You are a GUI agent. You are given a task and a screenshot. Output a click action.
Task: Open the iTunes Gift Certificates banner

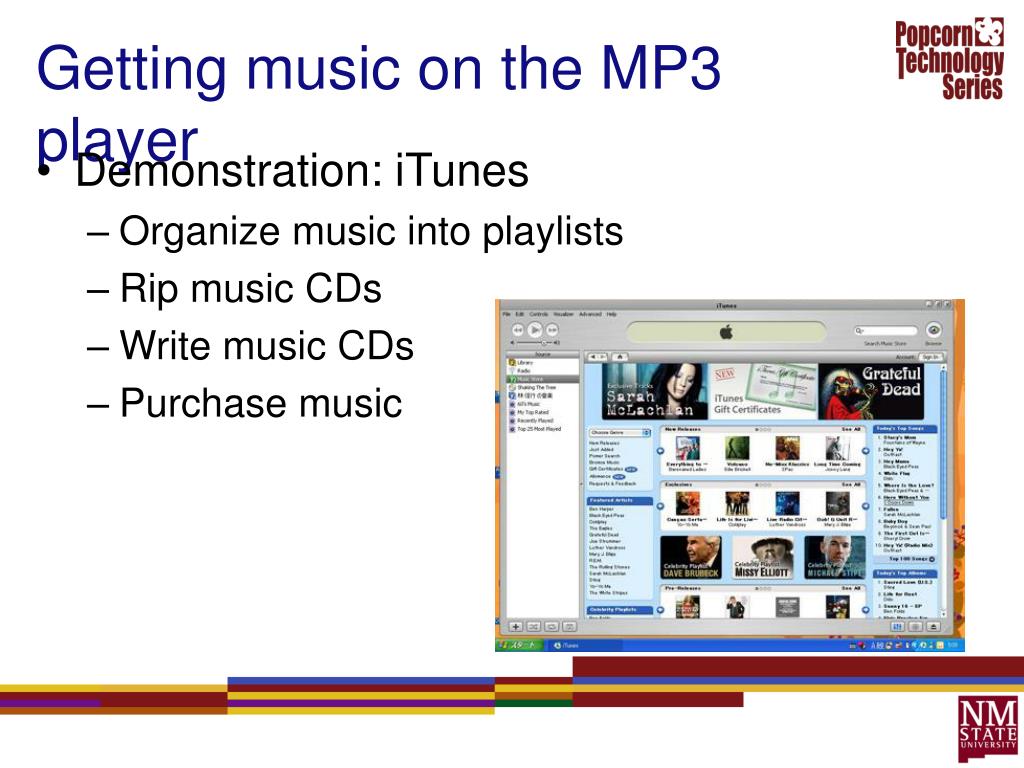point(763,391)
